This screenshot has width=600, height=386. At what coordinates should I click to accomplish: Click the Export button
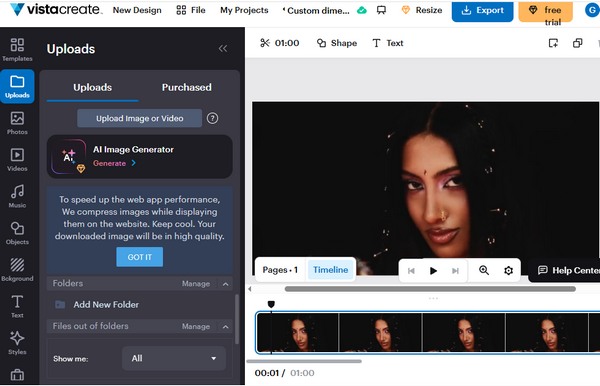coord(483,11)
